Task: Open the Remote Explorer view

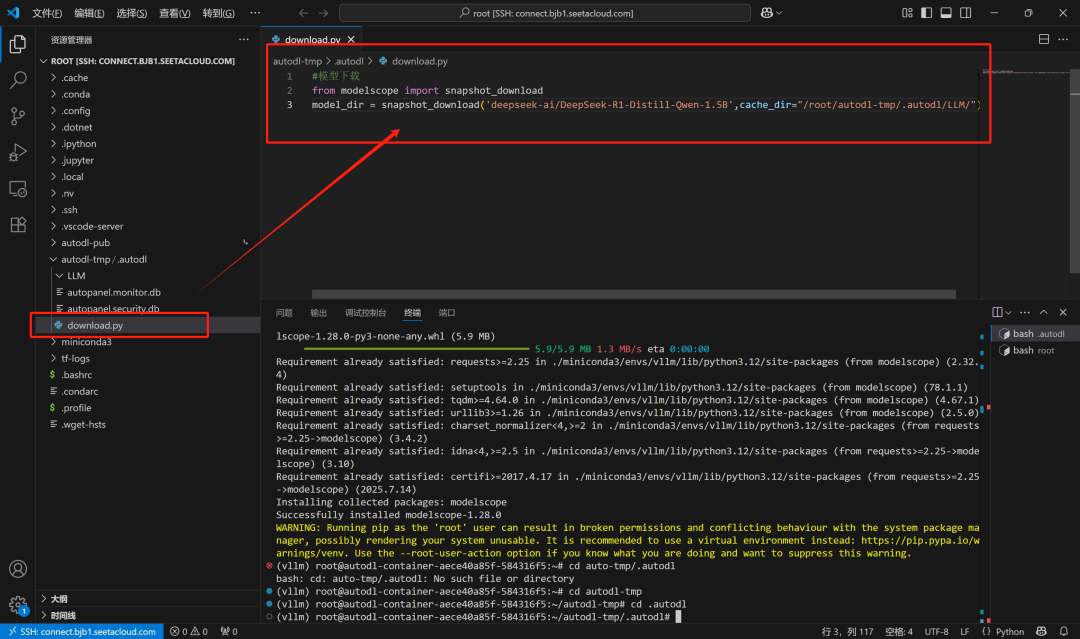Action: click(18, 189)
